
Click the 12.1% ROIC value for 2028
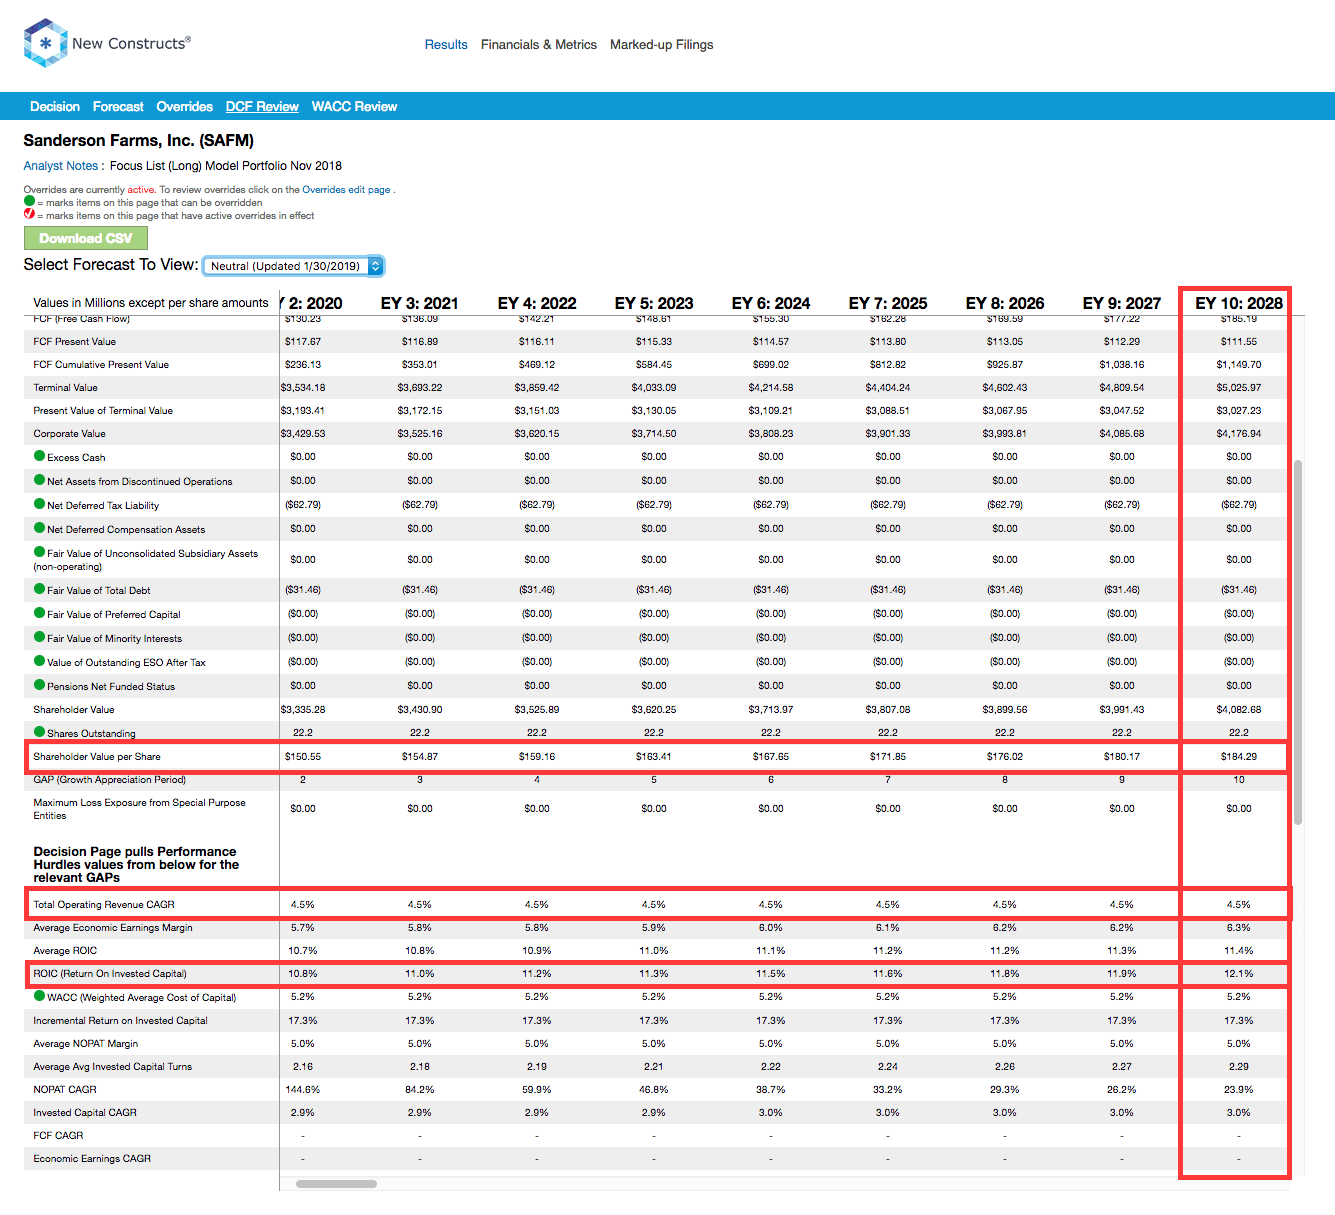coord(1238,974)
